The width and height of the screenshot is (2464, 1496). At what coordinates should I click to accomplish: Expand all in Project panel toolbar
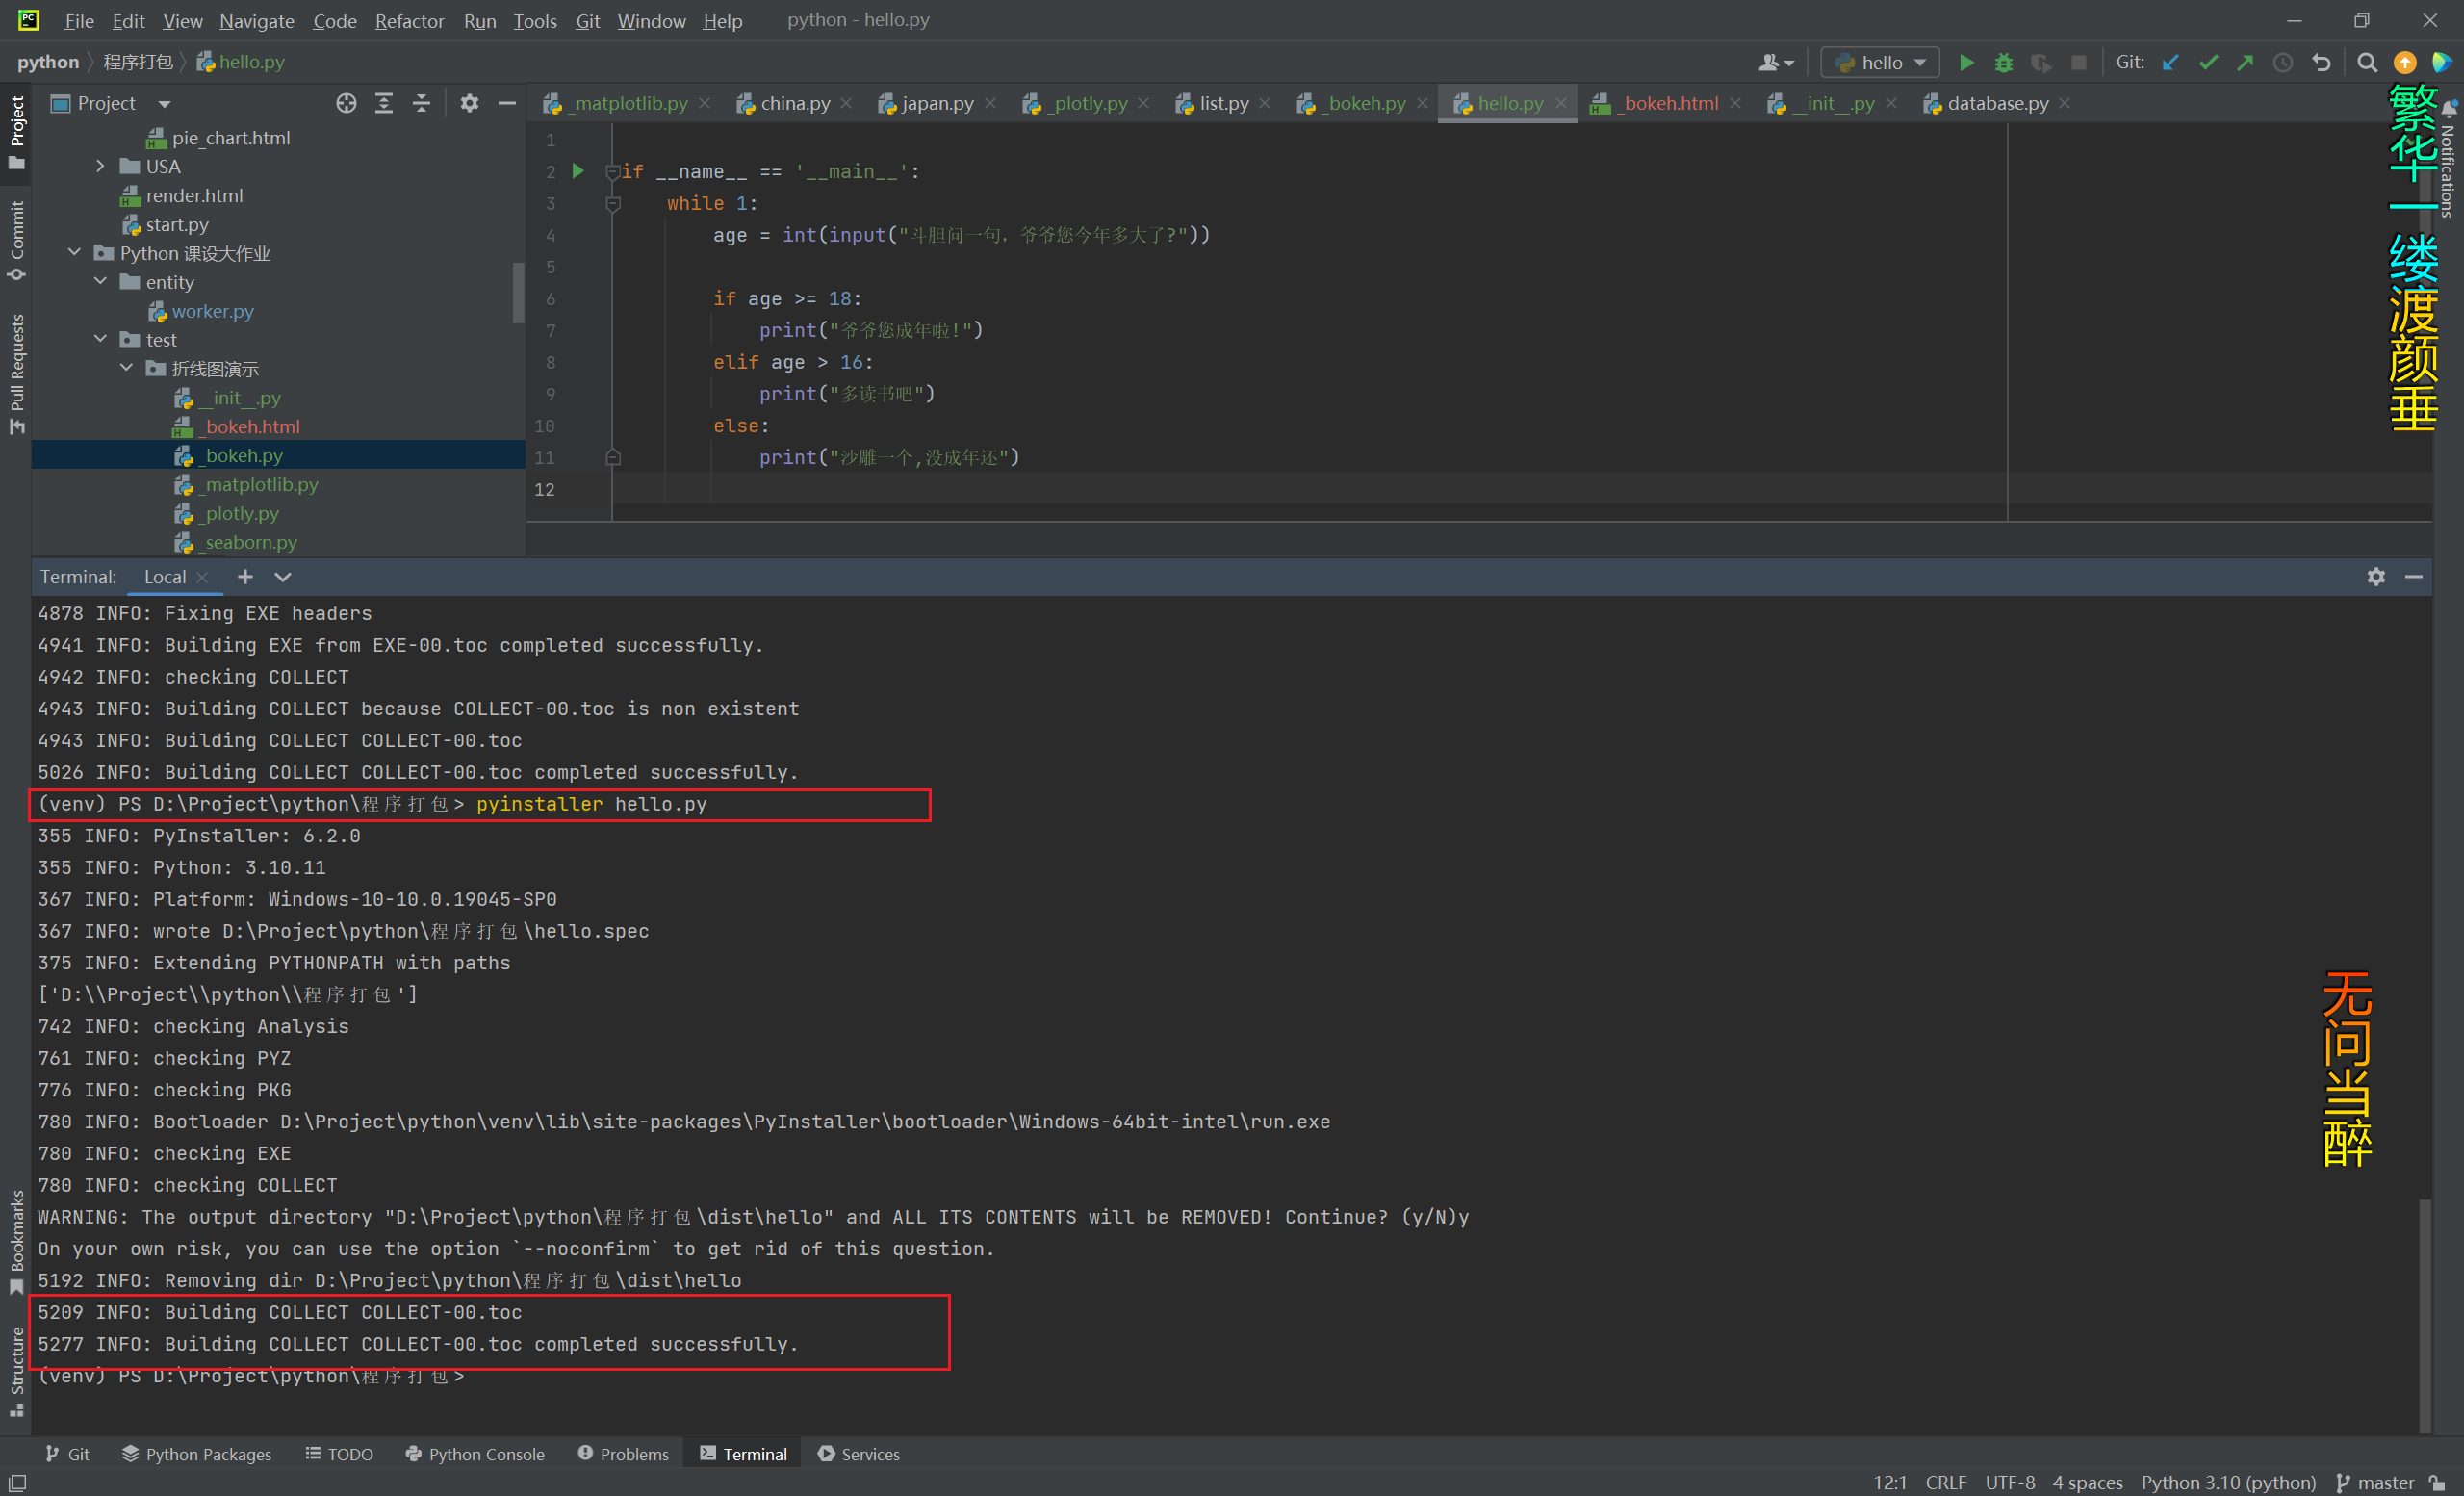click(384, 103)
